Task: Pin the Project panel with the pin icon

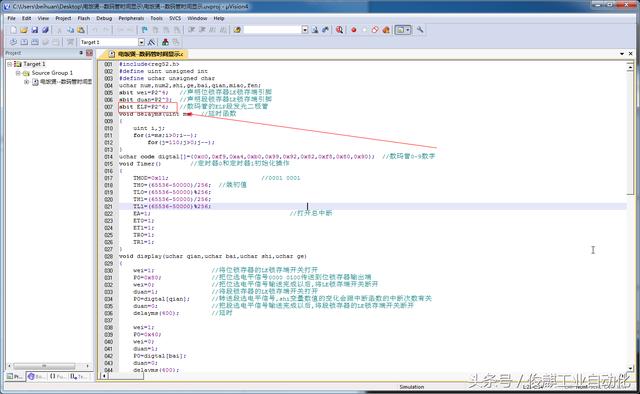Action: click(x=81, y=53)
